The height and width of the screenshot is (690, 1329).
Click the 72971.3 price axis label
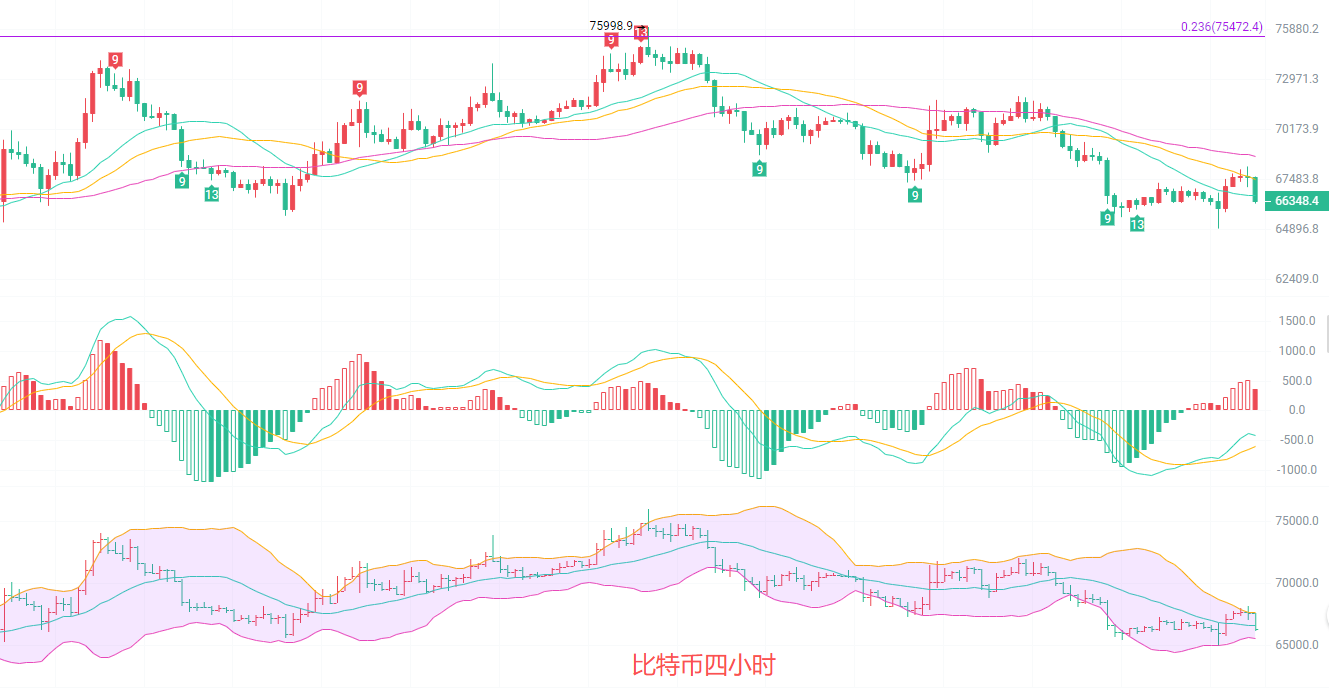1296,78
